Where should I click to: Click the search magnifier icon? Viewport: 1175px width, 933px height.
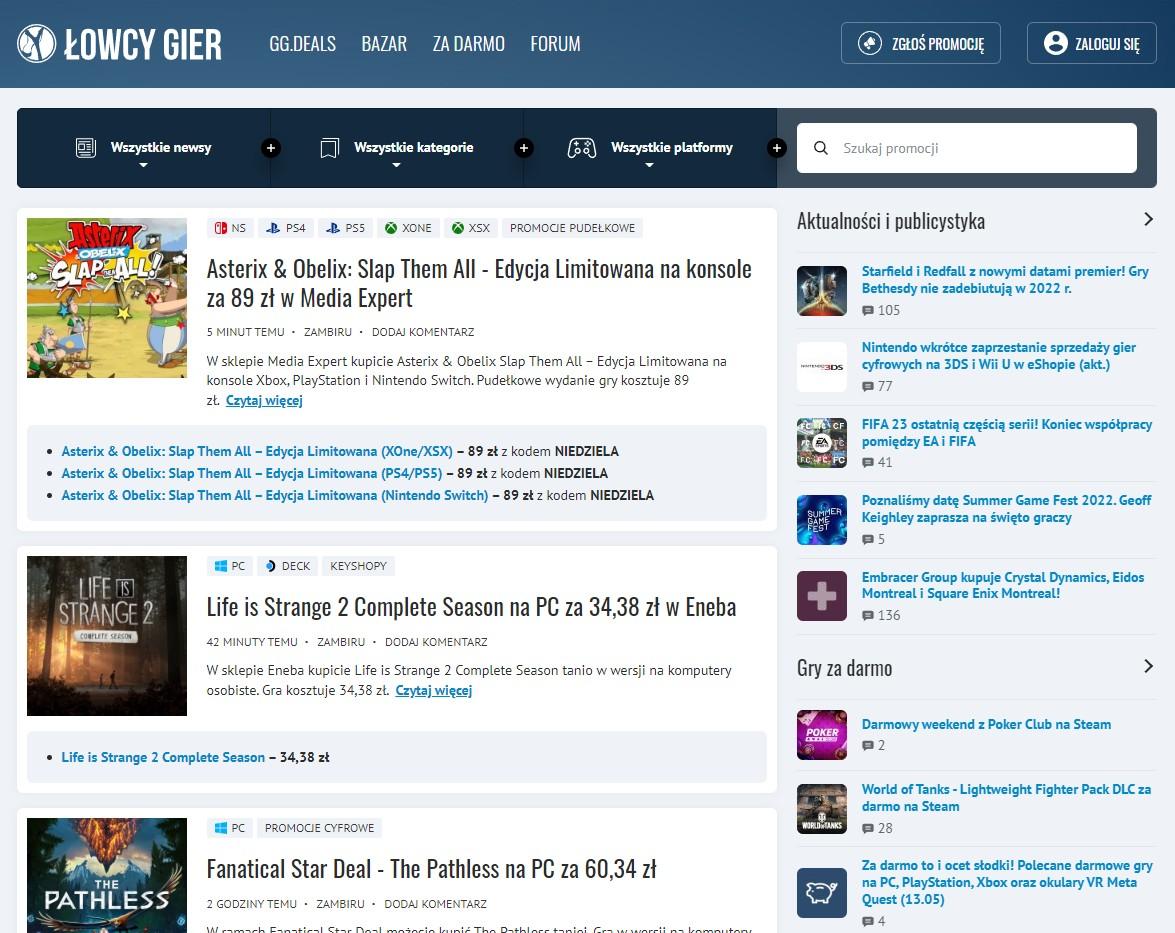pyautogui.click(x=821, y=148)
